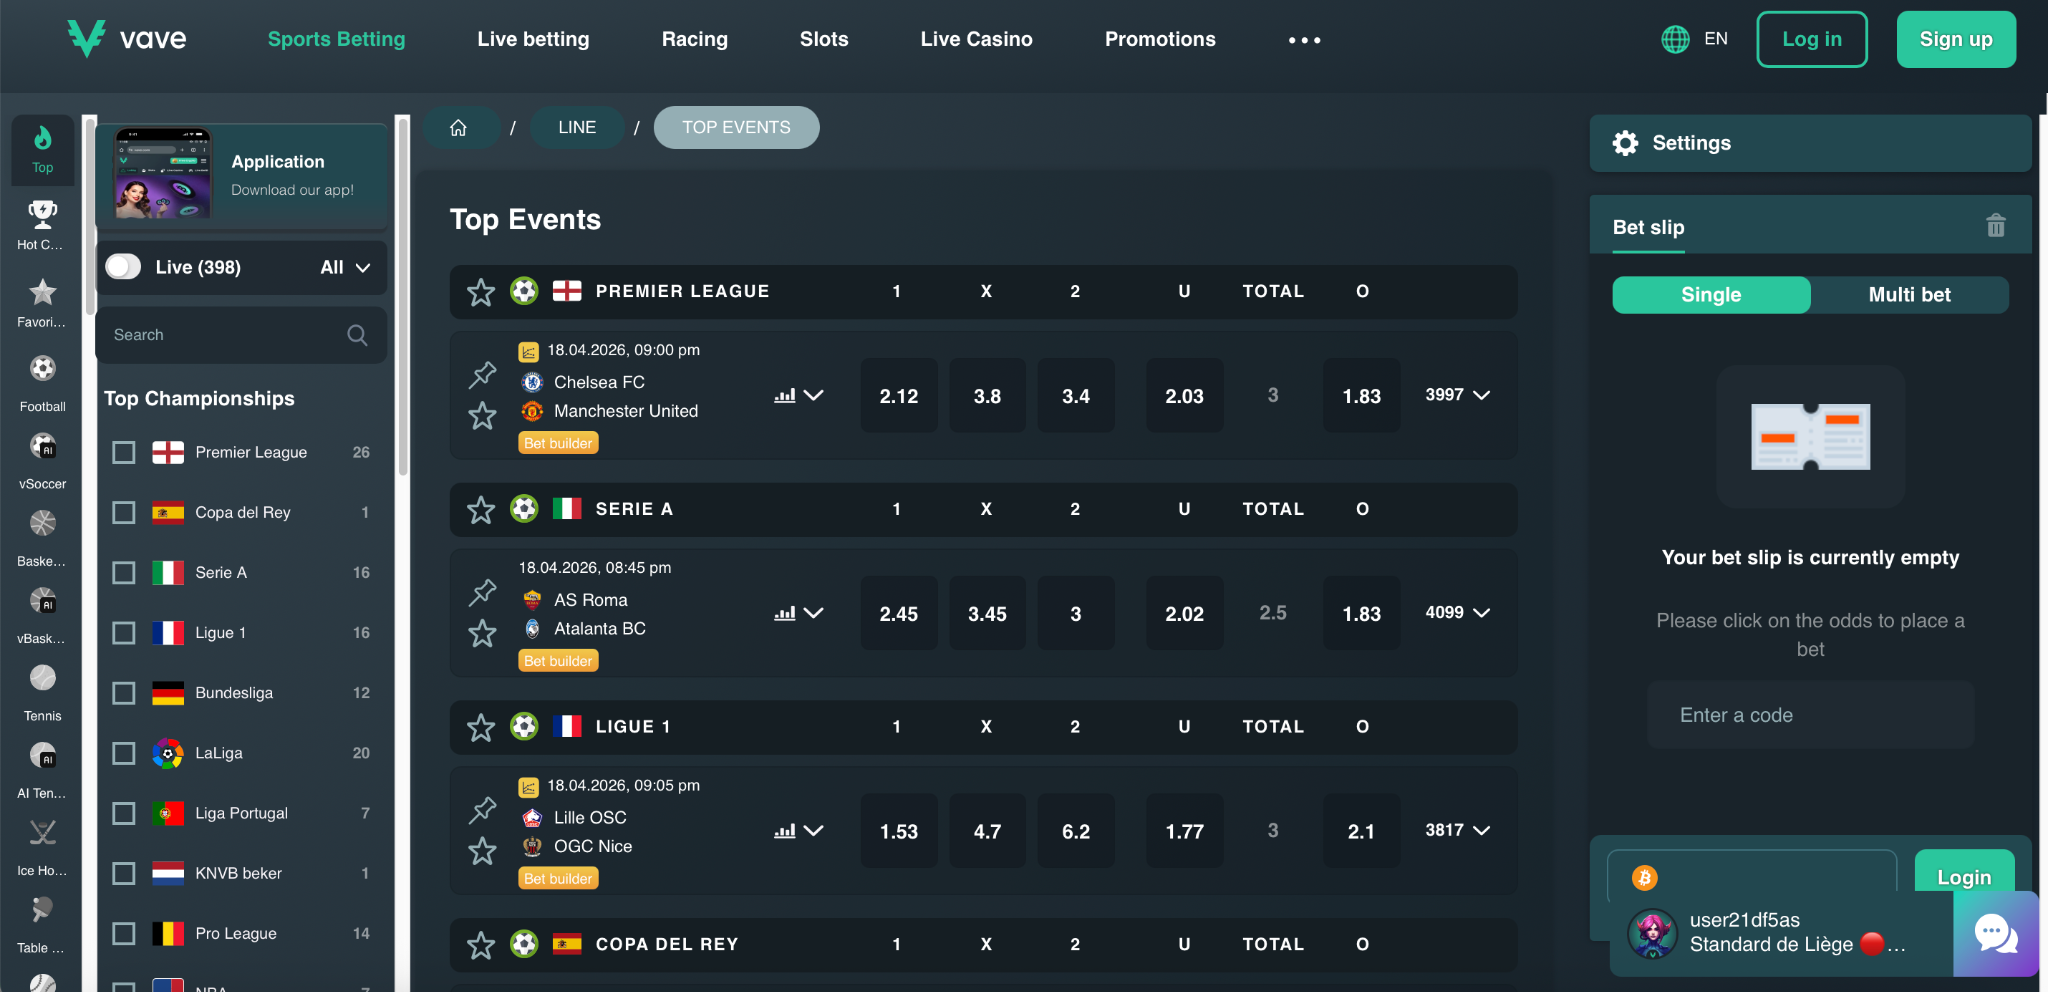This screenshot has width=2048, height=992.
Task: Open the Application download banner
Action: click(x=241, y=176)
